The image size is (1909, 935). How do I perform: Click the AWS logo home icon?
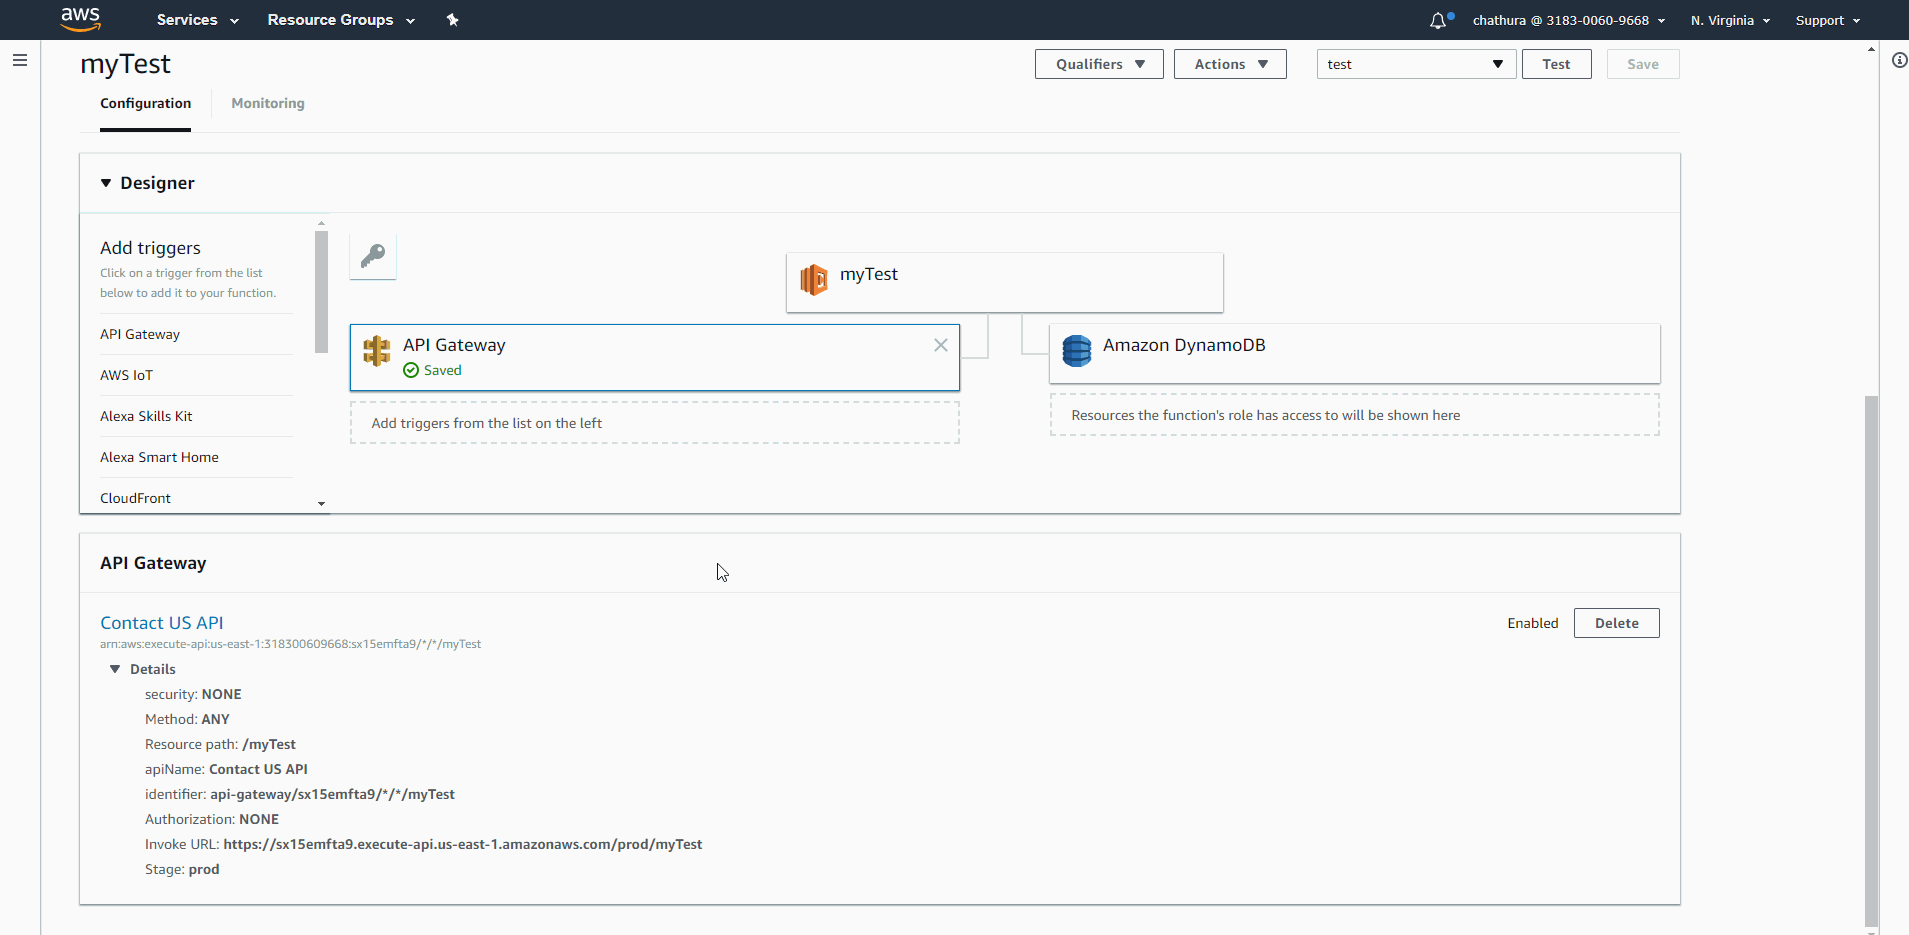(80, 19)
